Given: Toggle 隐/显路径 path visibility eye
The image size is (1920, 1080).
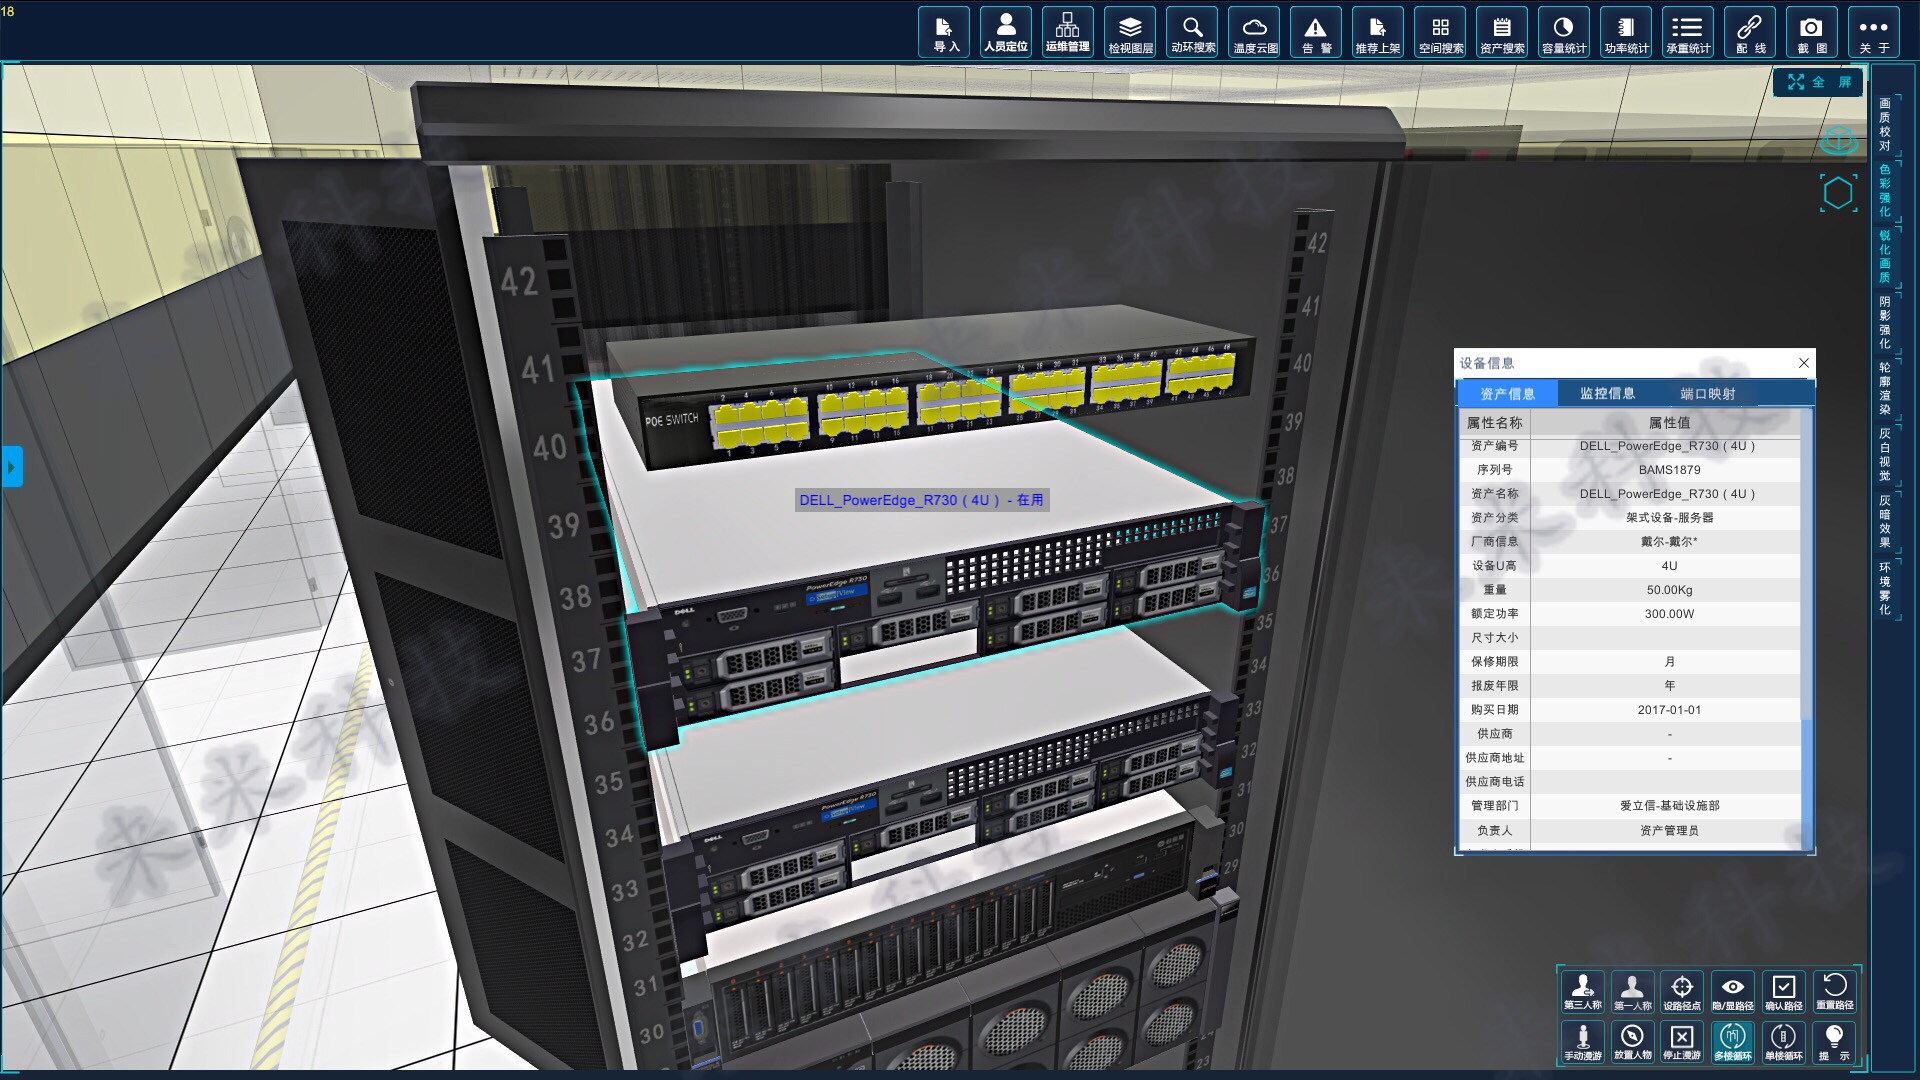Looking at the screenshot, I should click(1733, 991).
